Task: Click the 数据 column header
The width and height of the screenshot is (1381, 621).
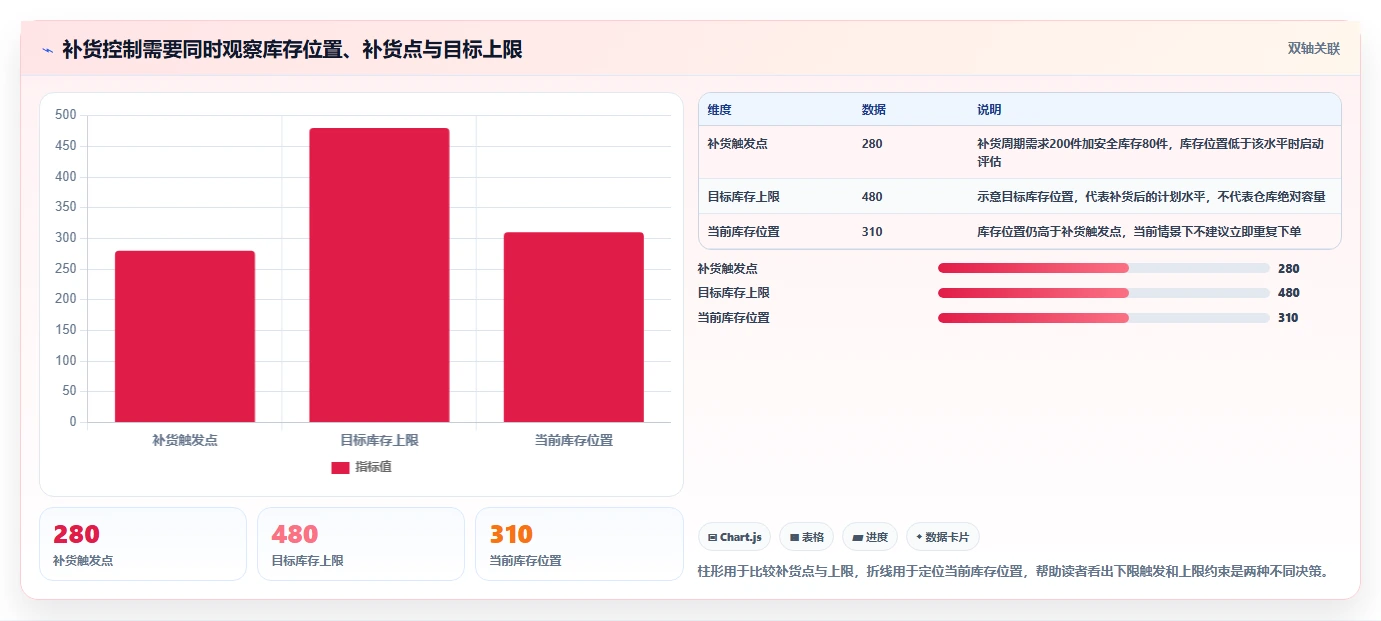Action: (x=873, y=110)
